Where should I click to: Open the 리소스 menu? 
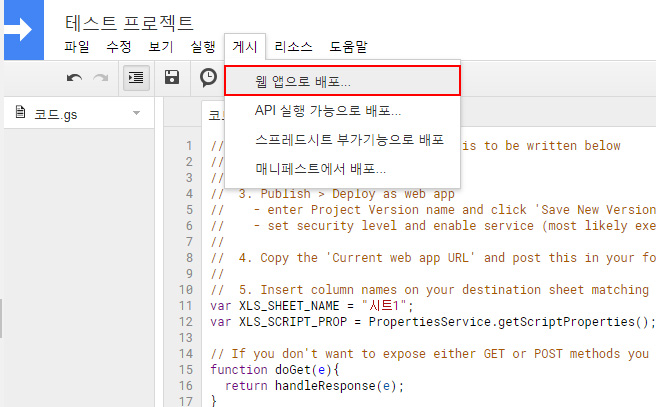293,47
